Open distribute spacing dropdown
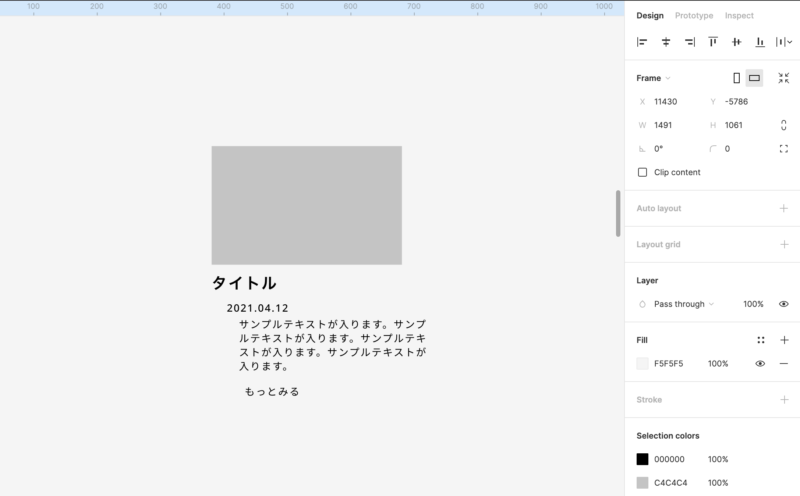Image resolution: width=800 pixels, height=496 pixels. coord(785,42)
